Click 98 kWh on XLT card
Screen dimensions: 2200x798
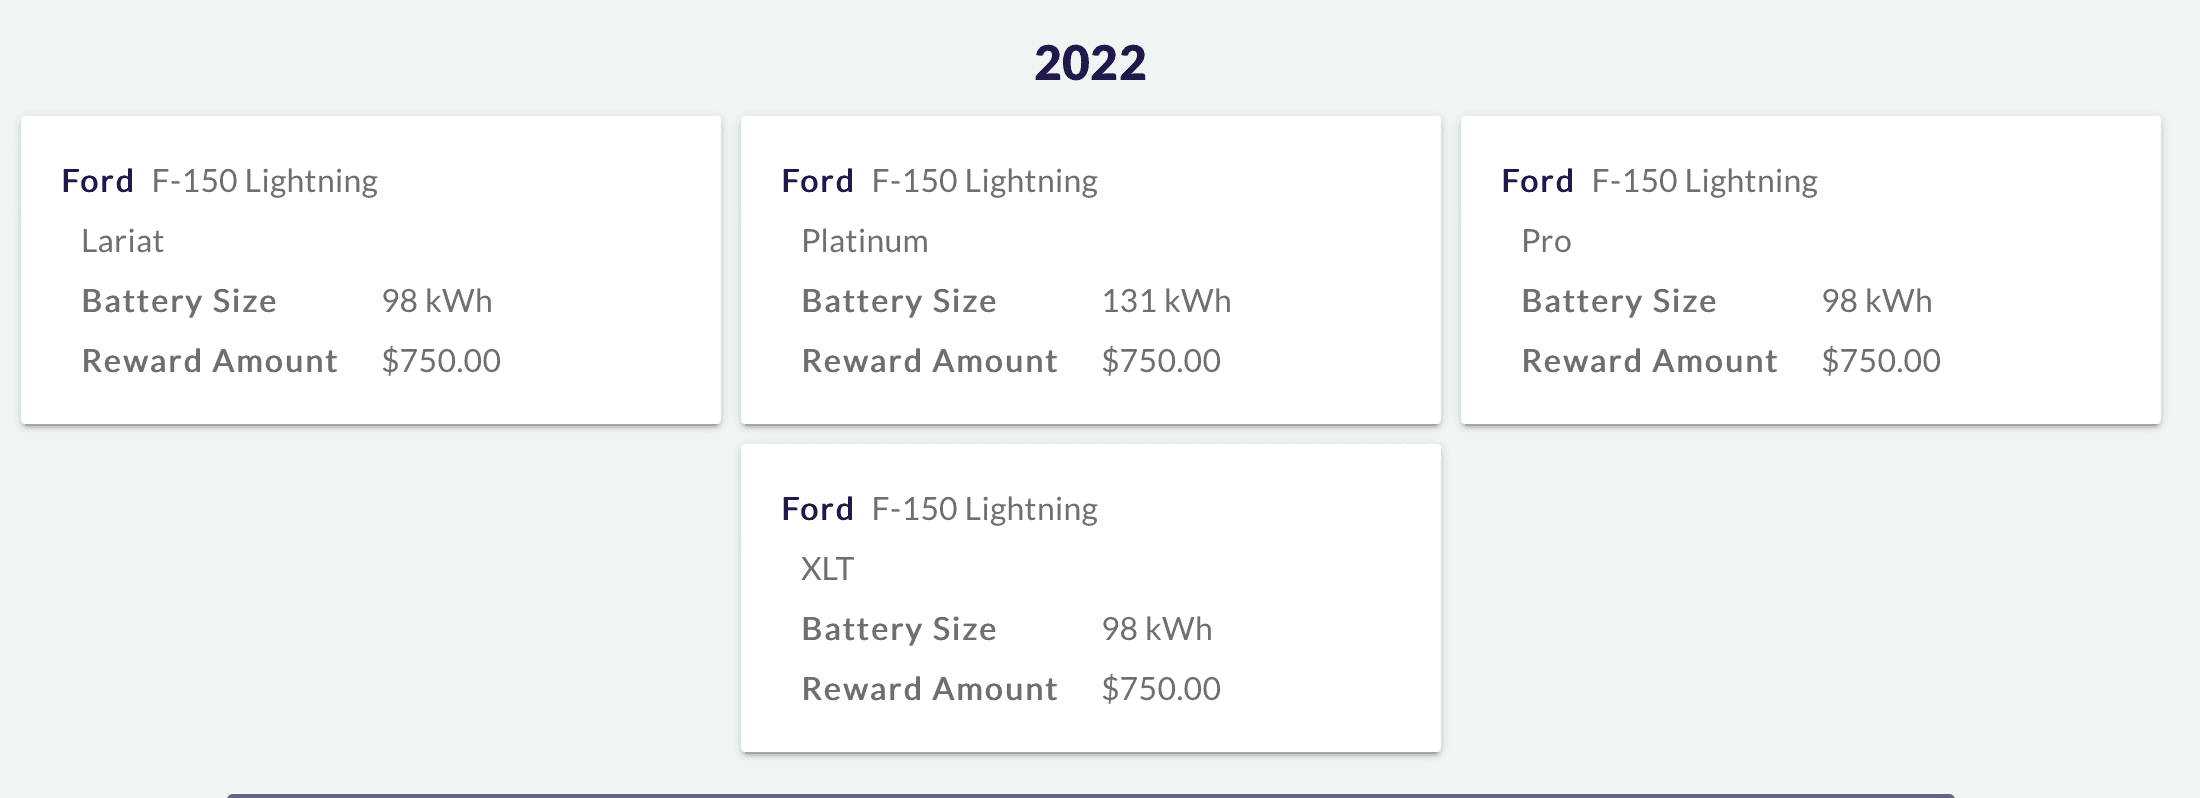pyautogui.click(x=1156, y=629)
